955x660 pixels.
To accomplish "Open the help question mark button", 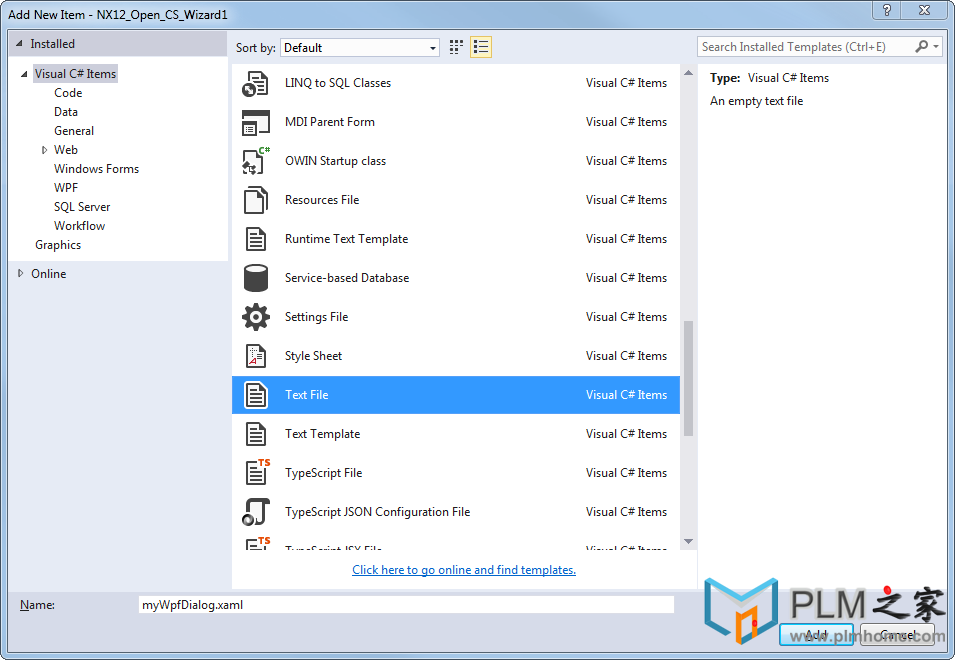I will click(x=887, y=10).
